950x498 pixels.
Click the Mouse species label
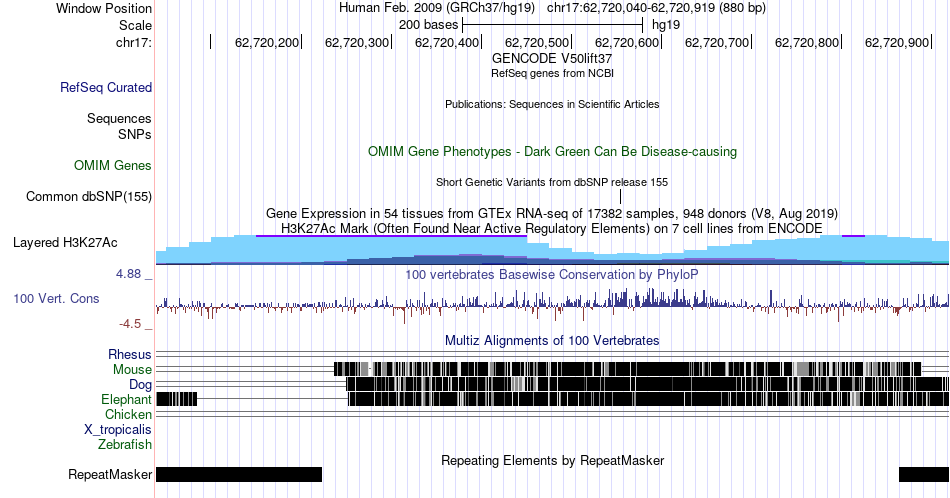[132, 370]
